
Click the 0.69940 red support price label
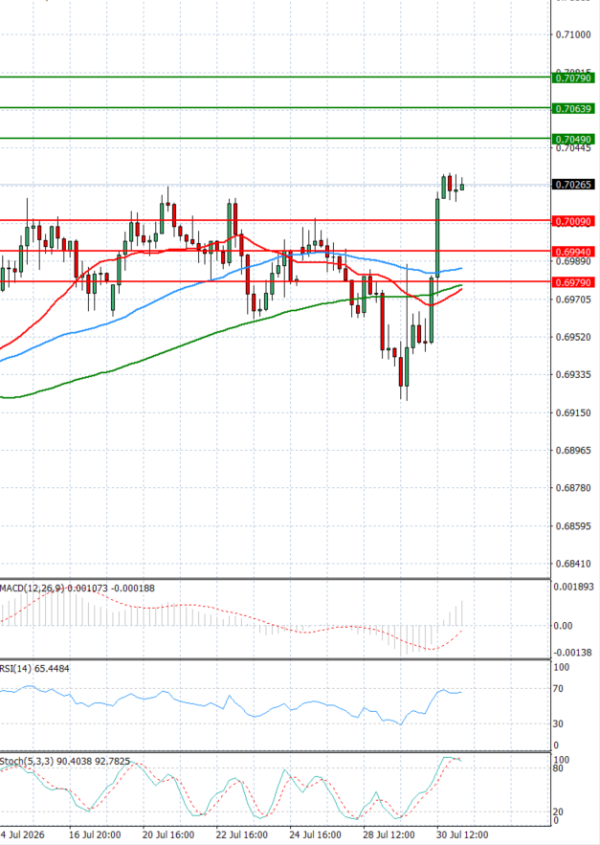pos(573,252)
